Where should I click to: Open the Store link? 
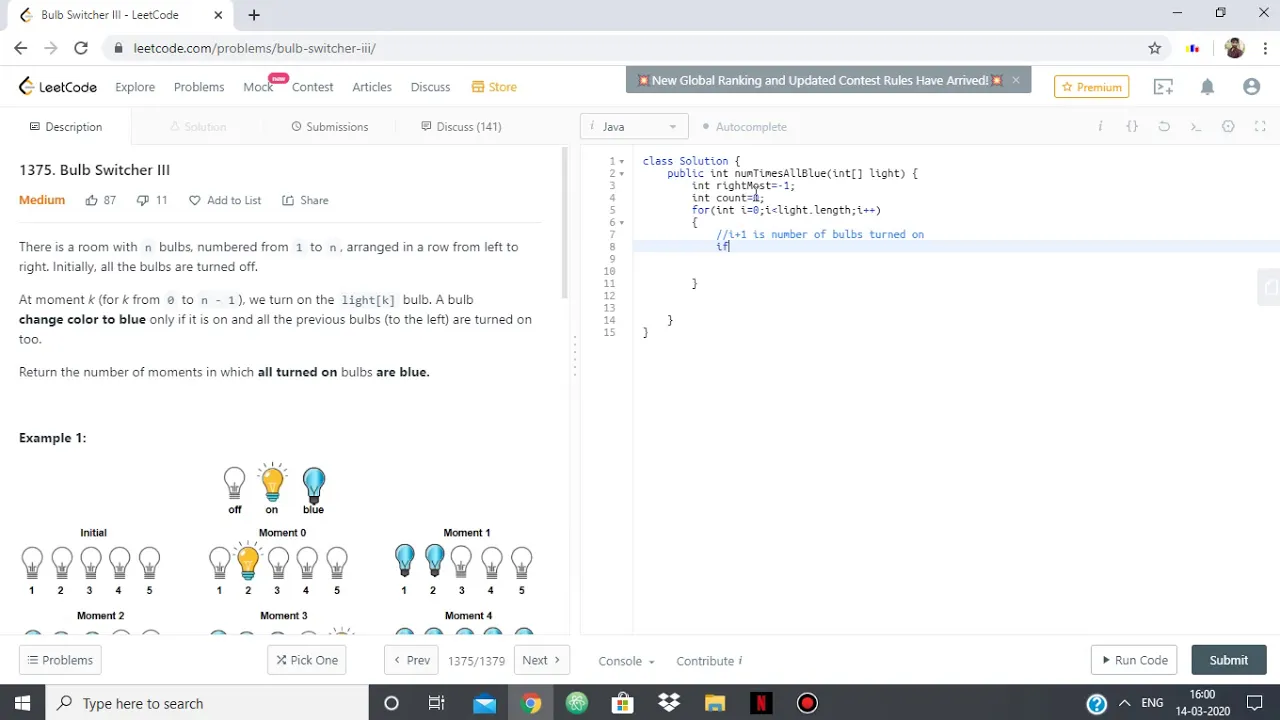coord(494,87)
